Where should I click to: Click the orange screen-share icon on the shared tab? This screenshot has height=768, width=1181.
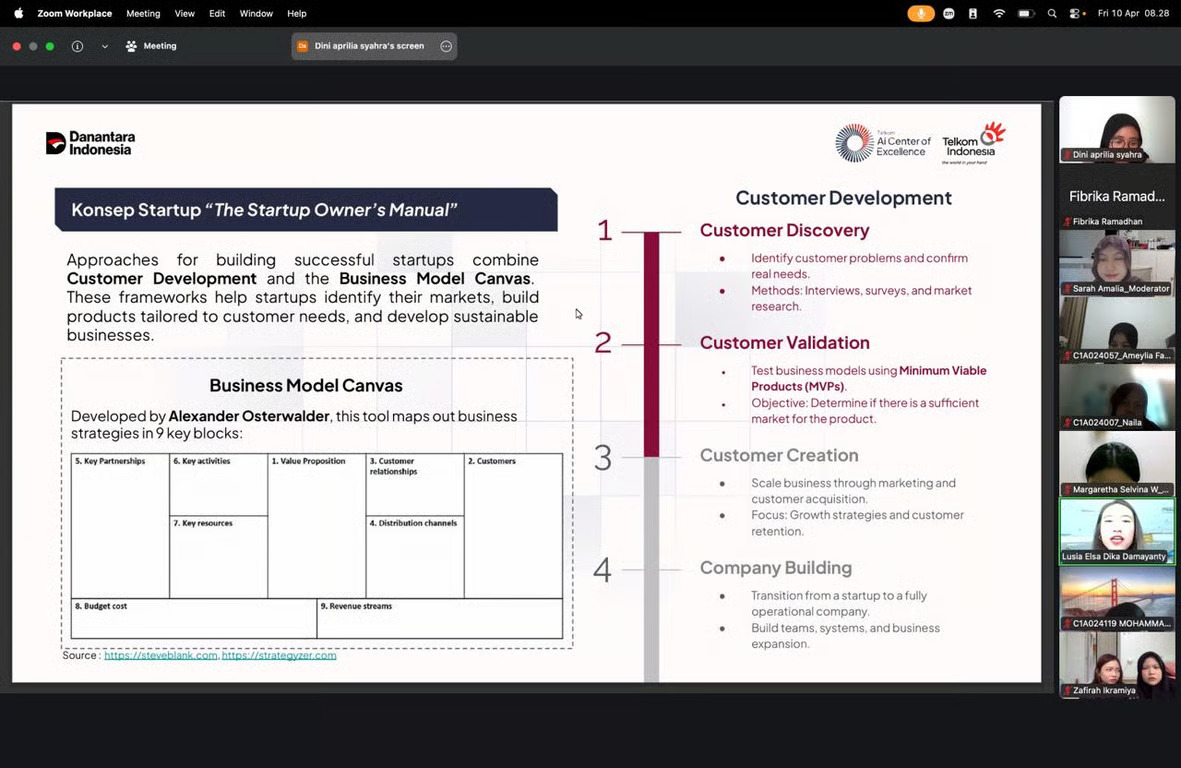(301, 46)
